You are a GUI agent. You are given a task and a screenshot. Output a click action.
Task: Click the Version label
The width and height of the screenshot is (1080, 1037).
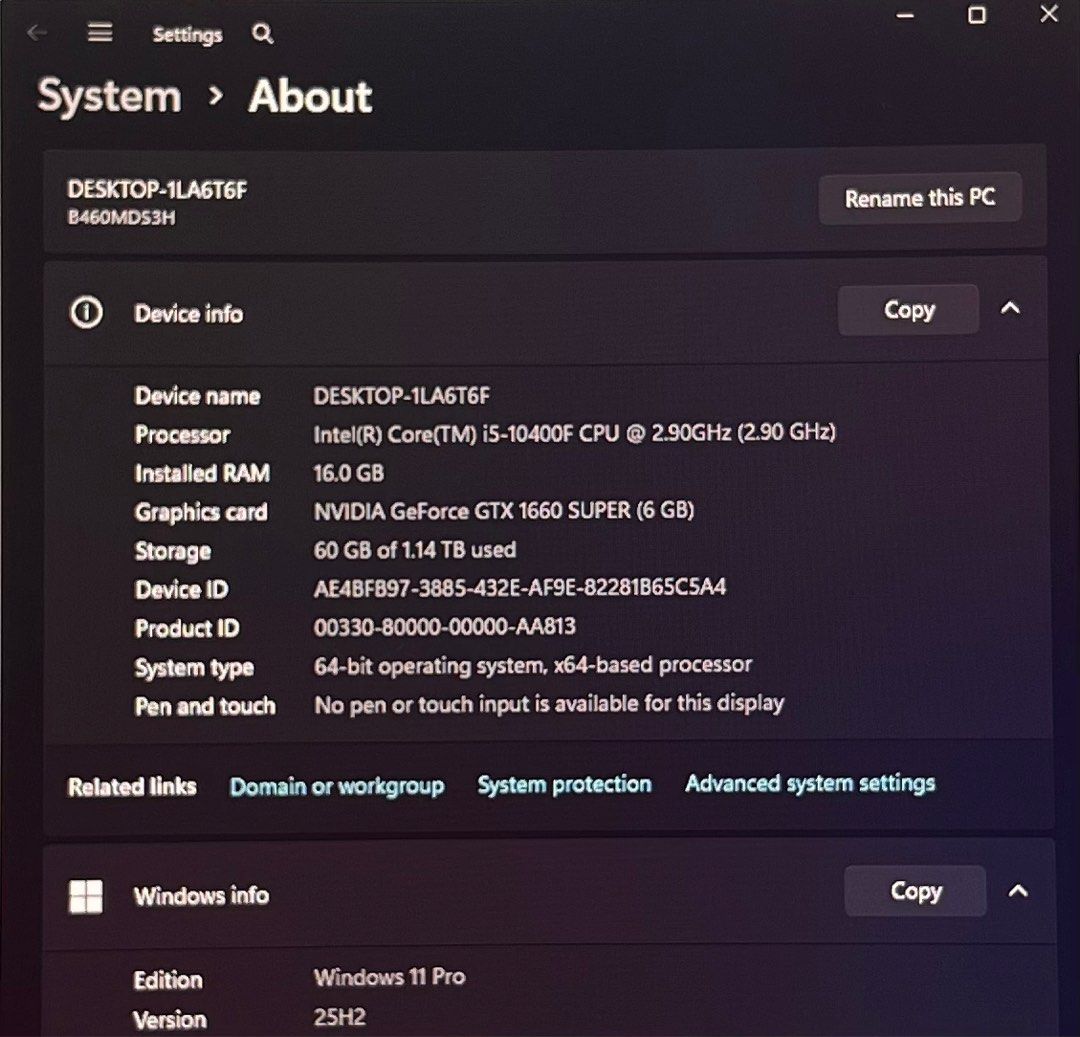[170, 1019]
